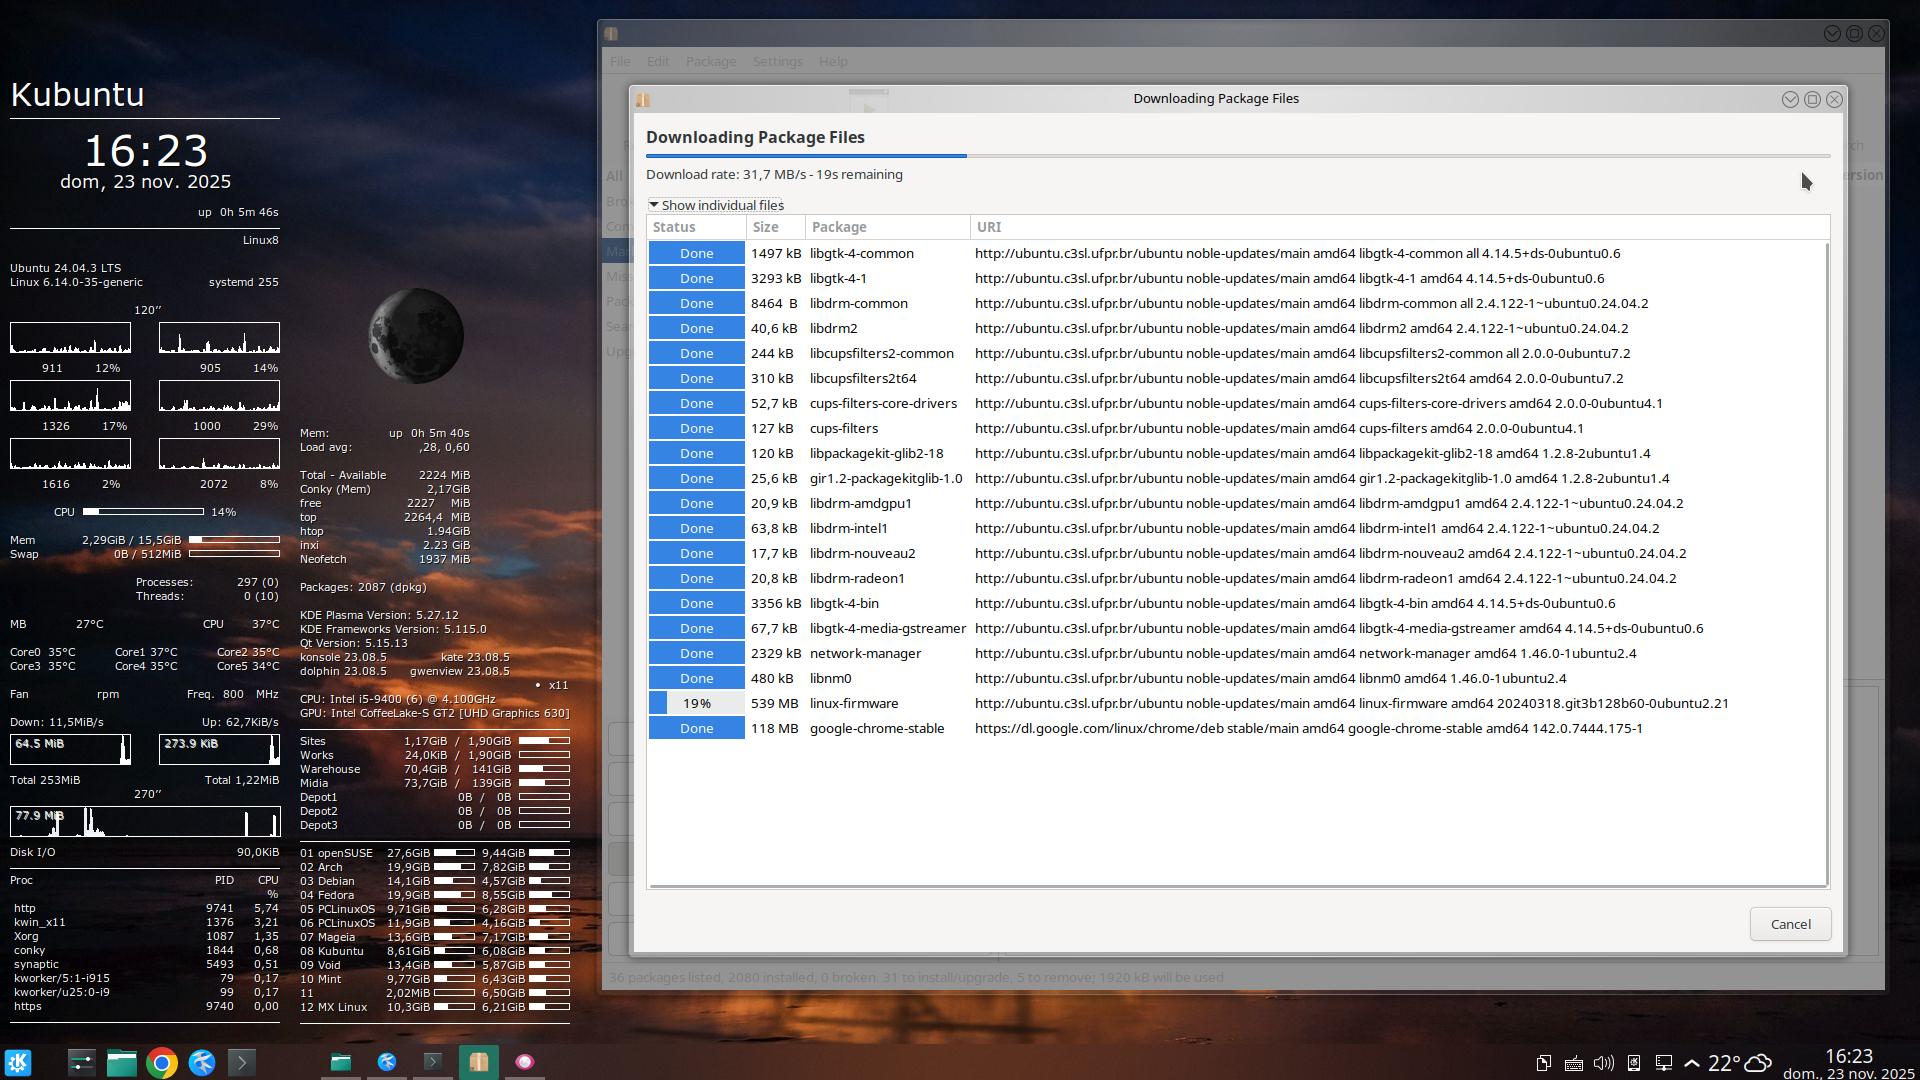Click the keyboard layout tray icon
Image resolution: width=1920 pixels, height=1080 pixels.
coord(1573,1063)
